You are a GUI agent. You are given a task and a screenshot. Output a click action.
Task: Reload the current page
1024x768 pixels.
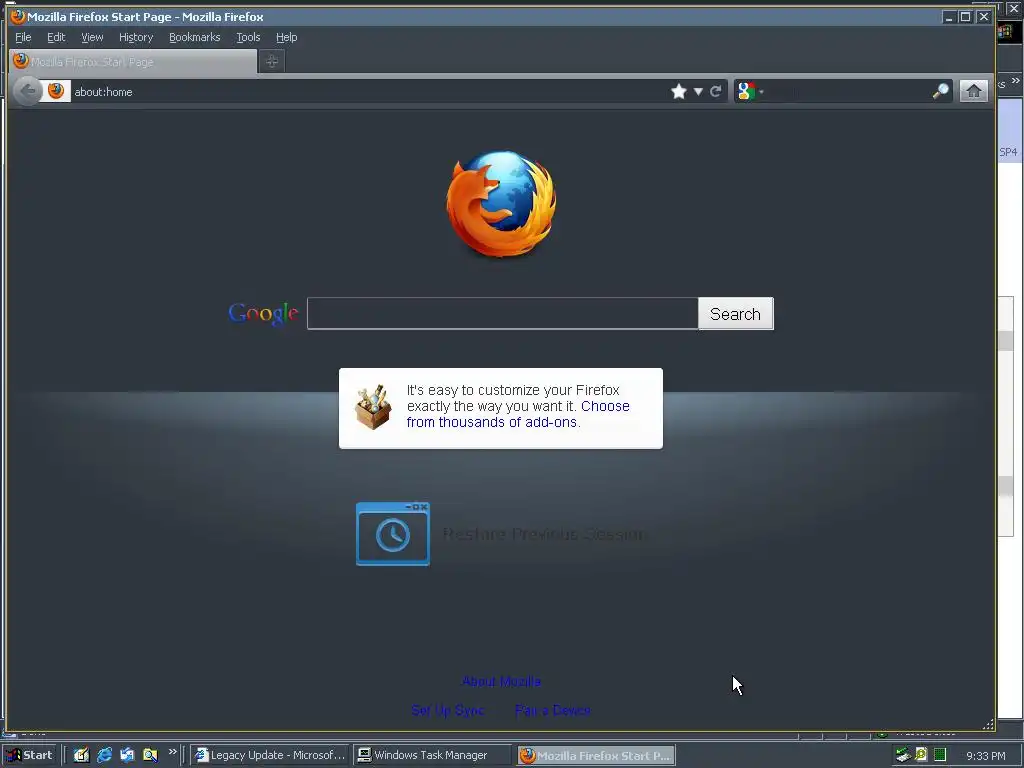click(716, 91)
